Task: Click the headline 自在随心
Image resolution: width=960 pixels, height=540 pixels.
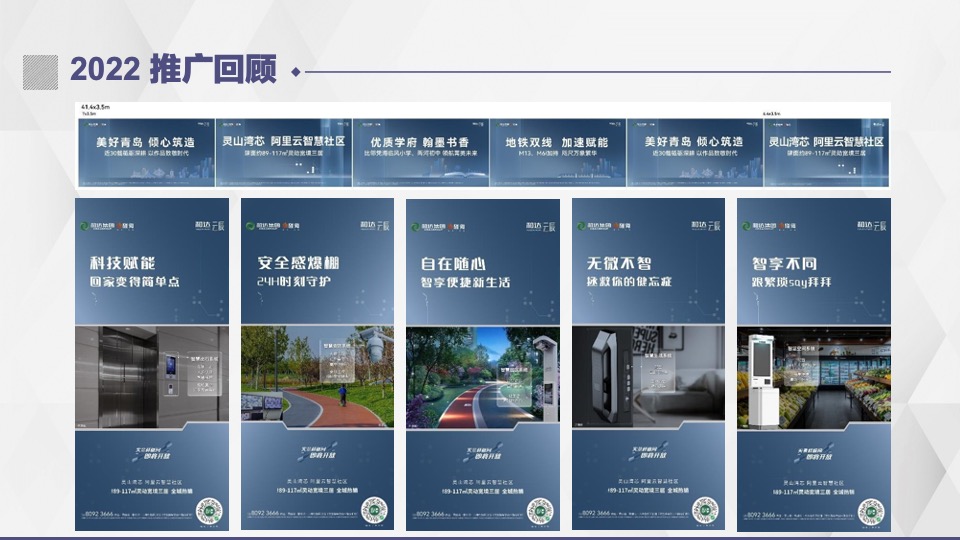Action: 454,264
